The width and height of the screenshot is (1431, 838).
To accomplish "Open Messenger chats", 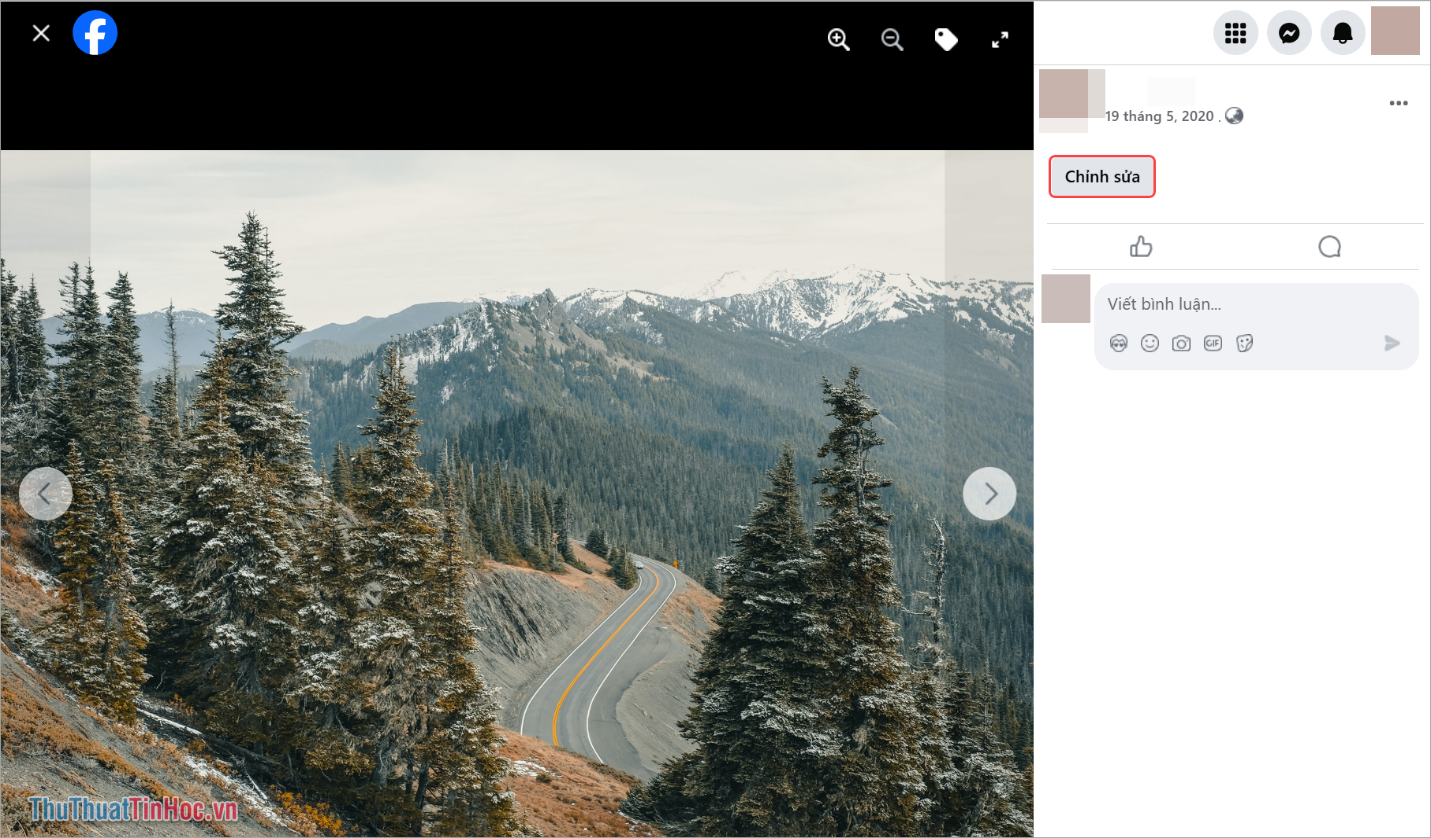I will (x=1289, y=33).
